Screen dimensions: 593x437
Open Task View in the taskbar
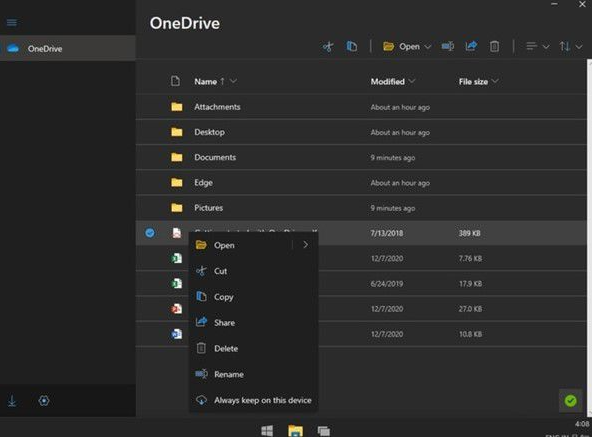pos(324,431)
